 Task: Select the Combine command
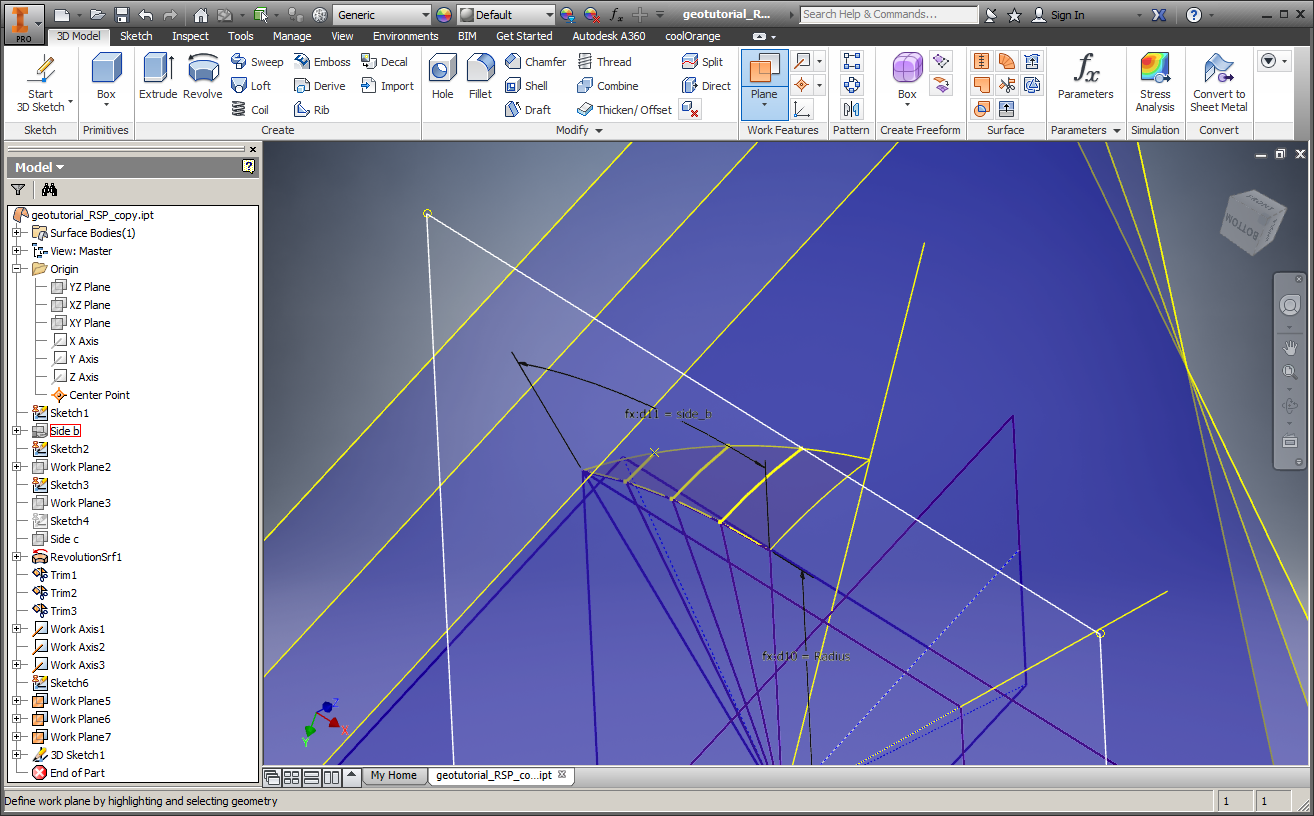click(607, 86)
